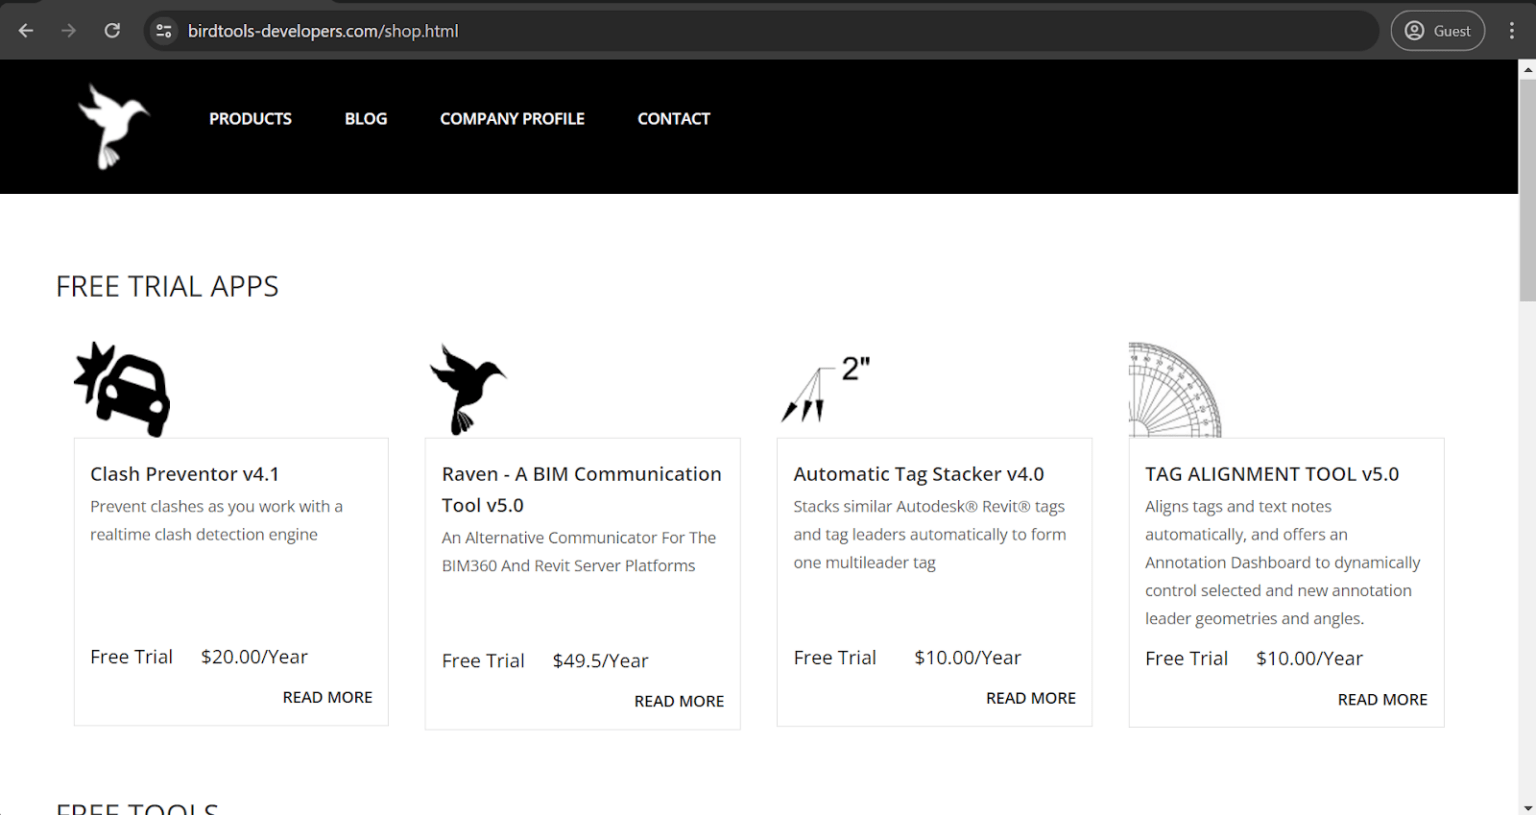Open the COMPANY PROFILE page
This screenshot has width=1536, height=815.
[512, 118]
